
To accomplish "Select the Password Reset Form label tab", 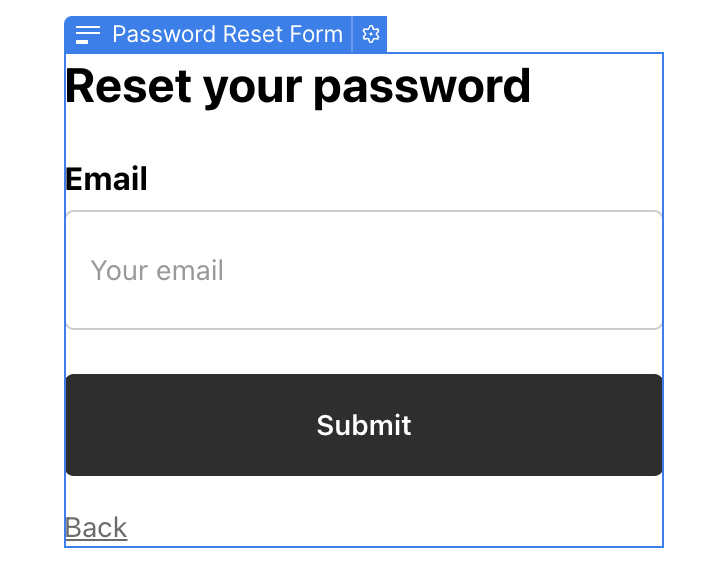I will pyautogui.click(x=227, y=35).
